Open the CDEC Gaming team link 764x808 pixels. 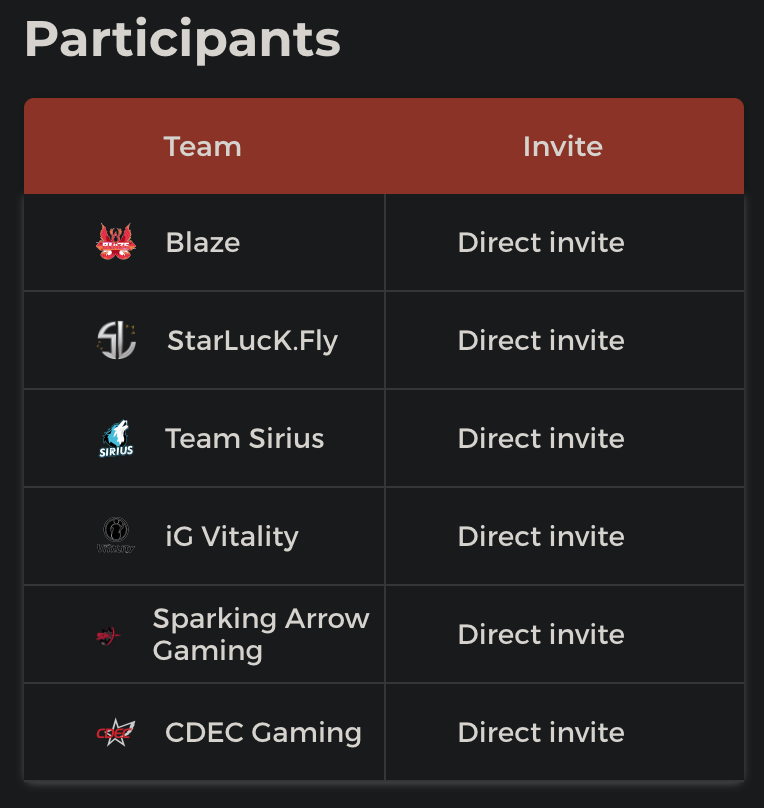[263, 732]
